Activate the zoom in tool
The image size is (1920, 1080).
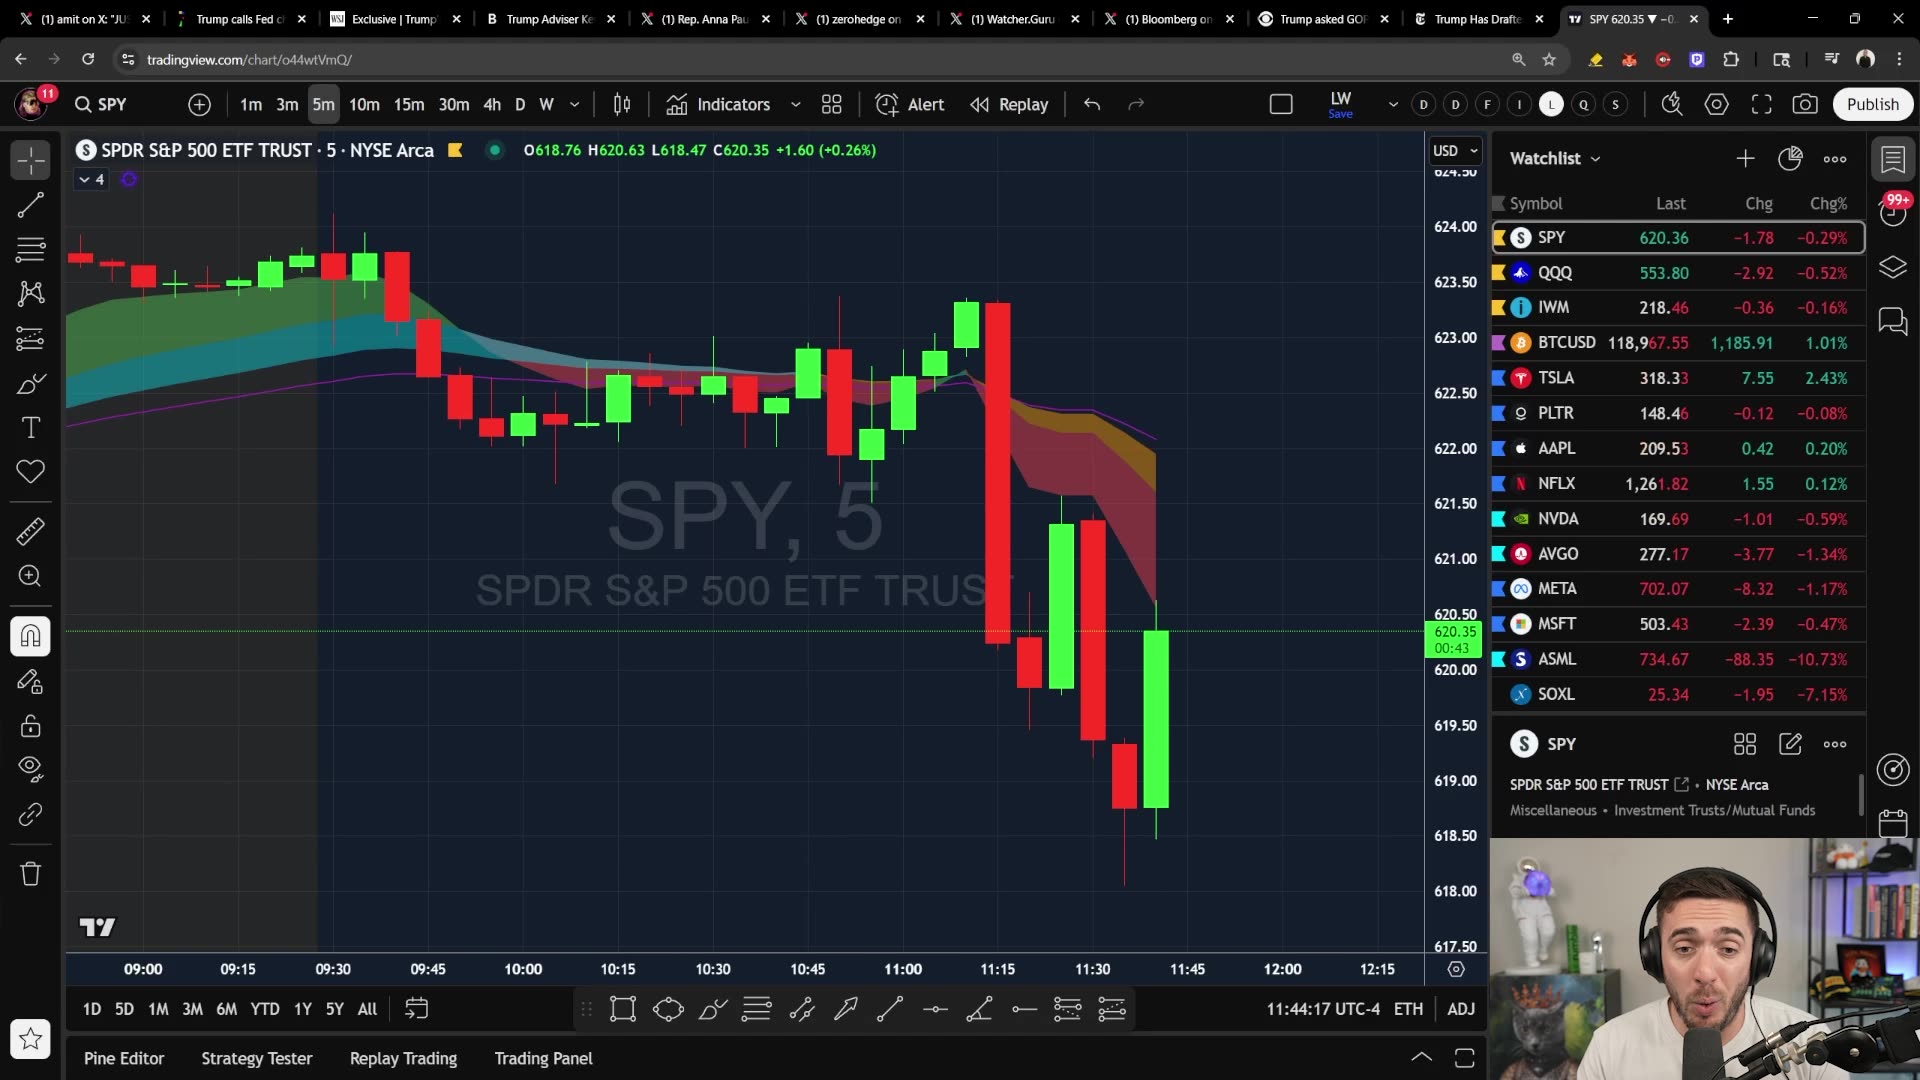pos(31,576)
